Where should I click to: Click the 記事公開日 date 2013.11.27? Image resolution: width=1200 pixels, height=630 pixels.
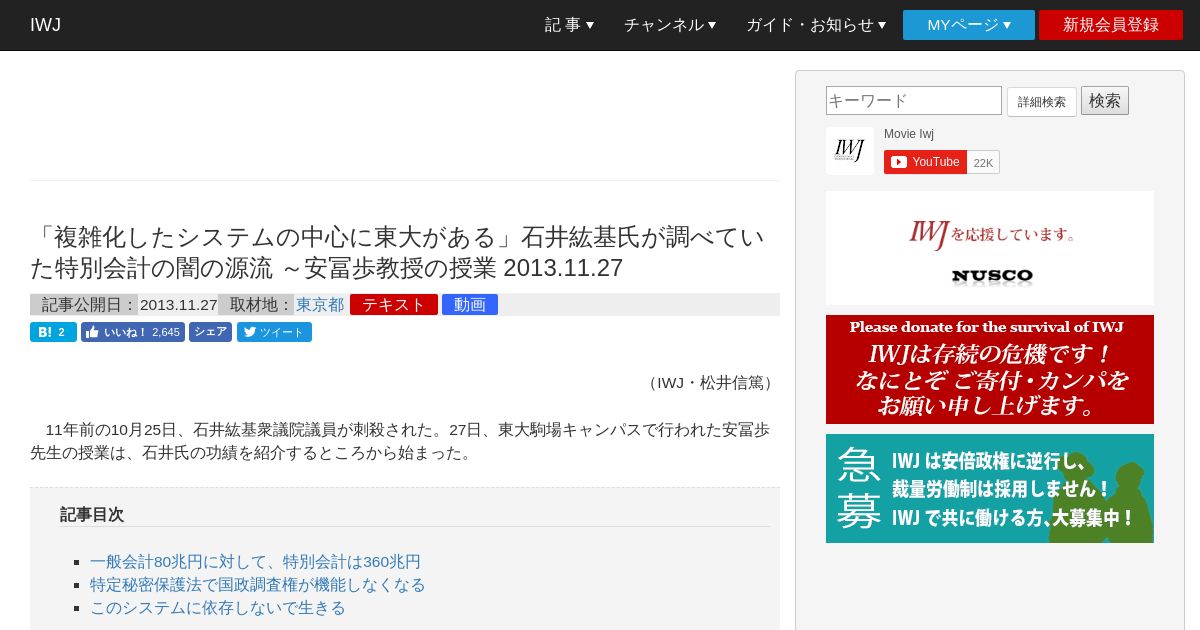pos(178,304)
